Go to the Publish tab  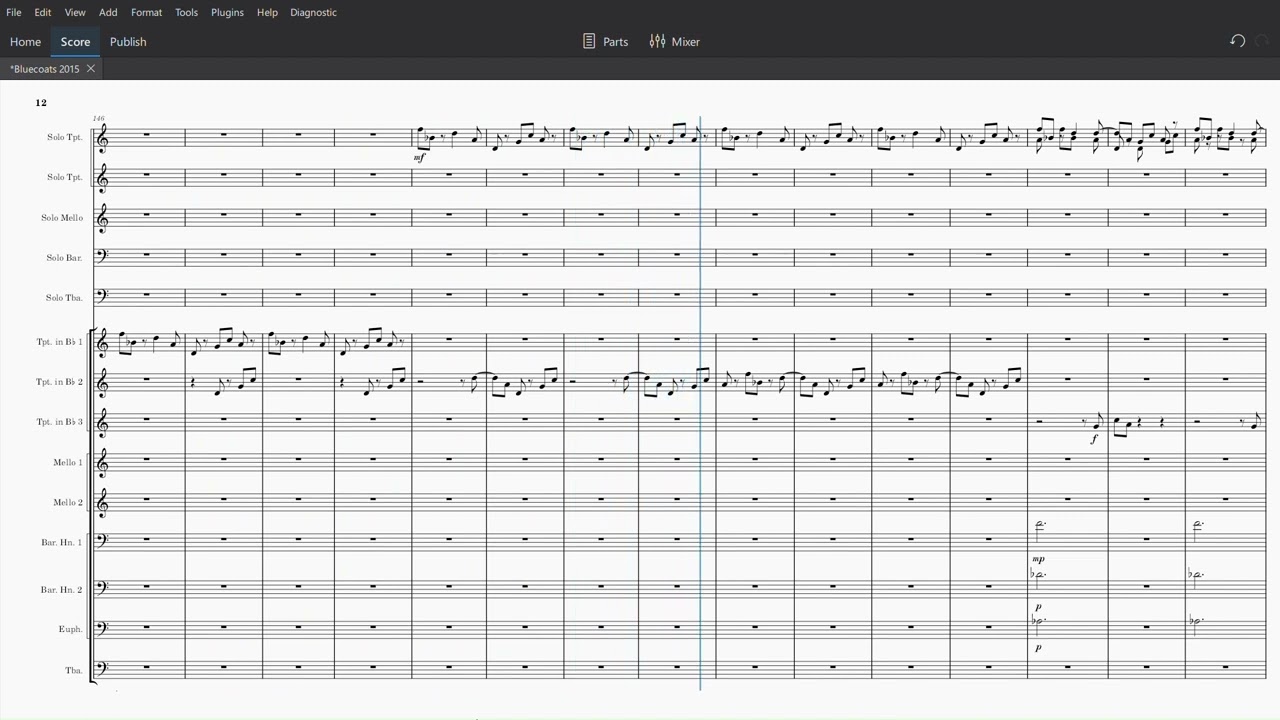pos(128,41)
